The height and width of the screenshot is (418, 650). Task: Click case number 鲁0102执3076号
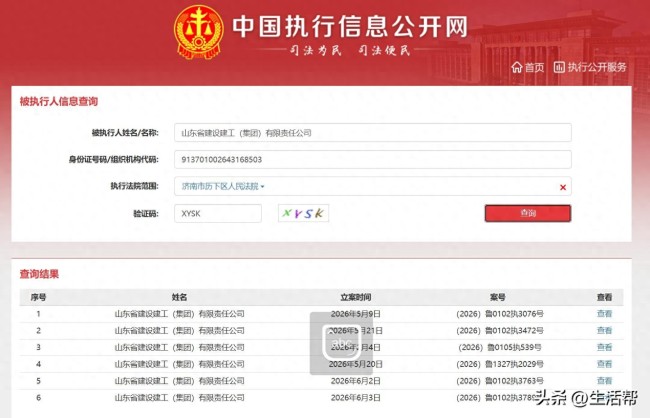[500, 314]
